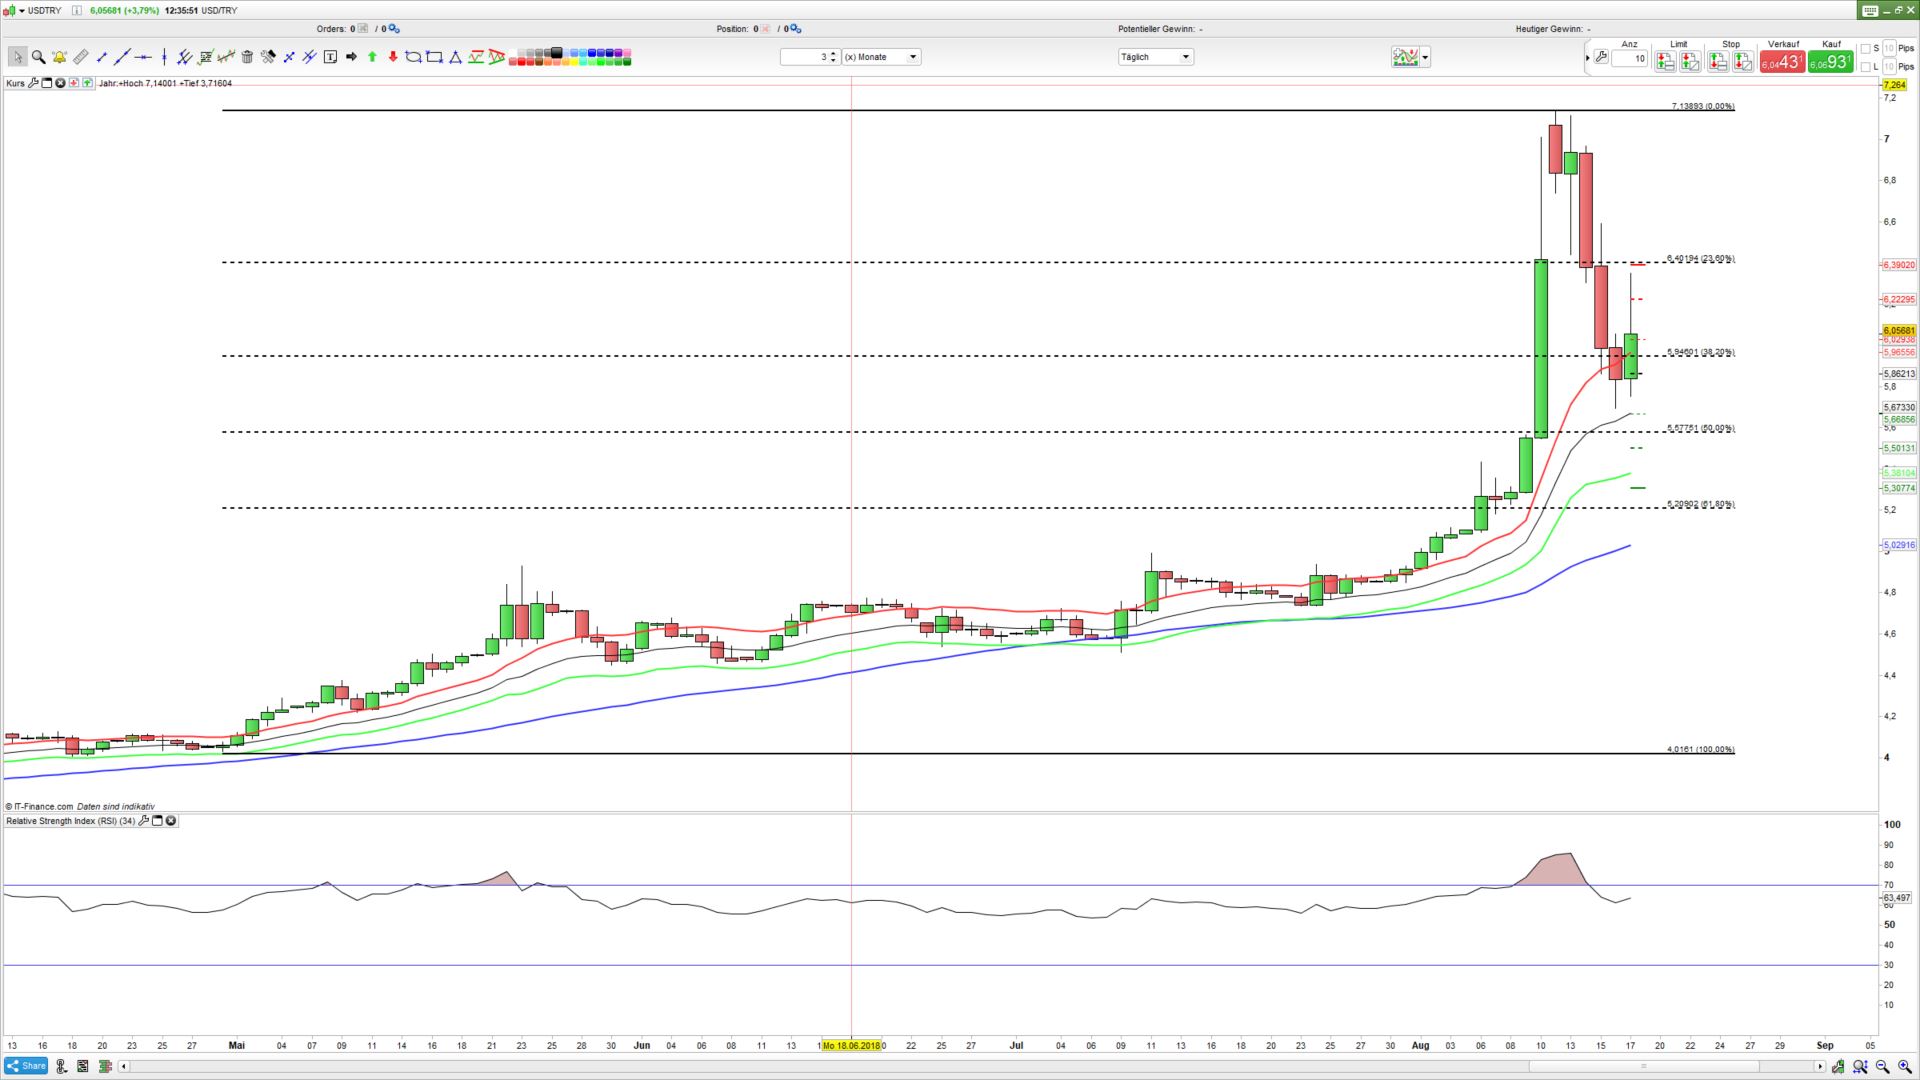Select the text annotation tool
This screenshot has width=1920, height=1080.
click(x=330, y=57)
